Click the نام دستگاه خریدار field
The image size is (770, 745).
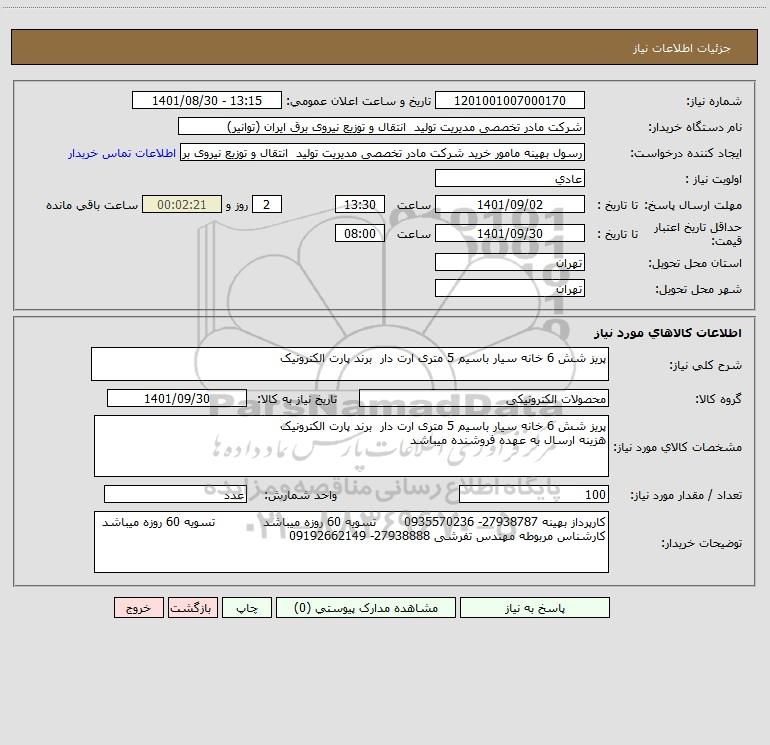(381, 126)
